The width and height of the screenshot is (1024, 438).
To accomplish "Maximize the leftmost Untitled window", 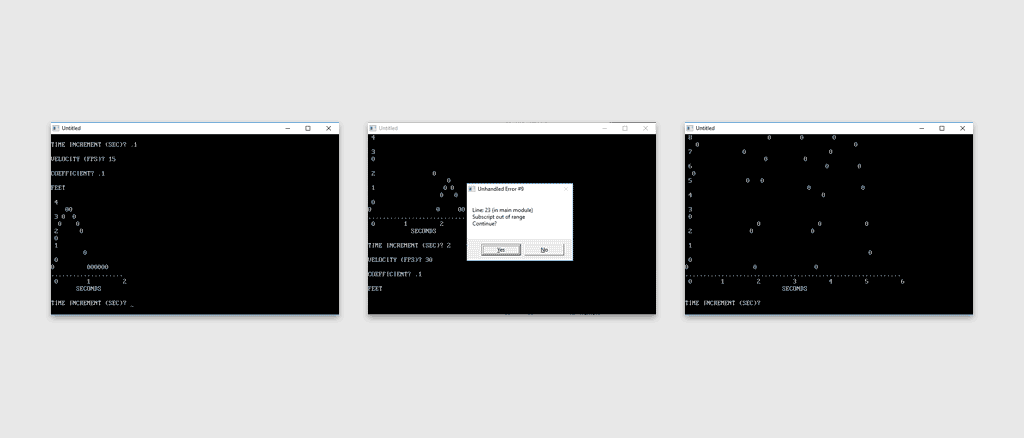I will (308, 128).
